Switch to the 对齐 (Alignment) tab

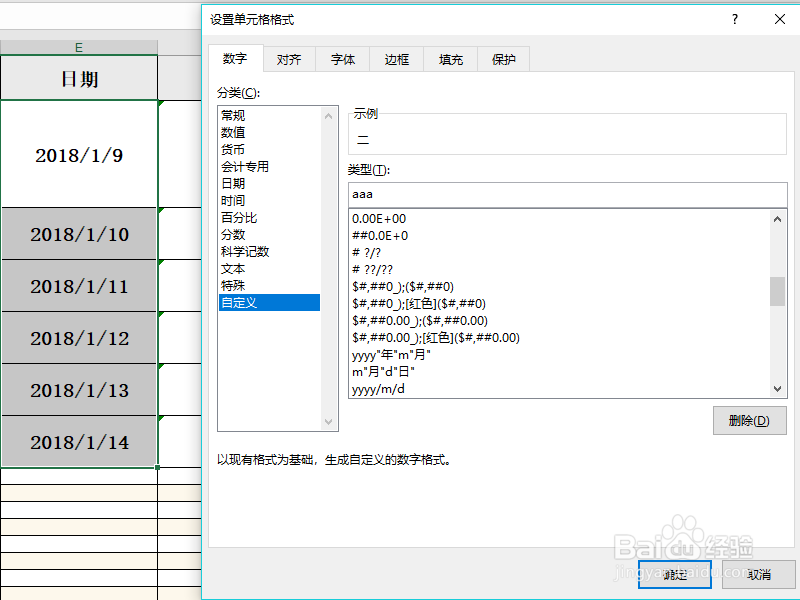tap(289, 59)
